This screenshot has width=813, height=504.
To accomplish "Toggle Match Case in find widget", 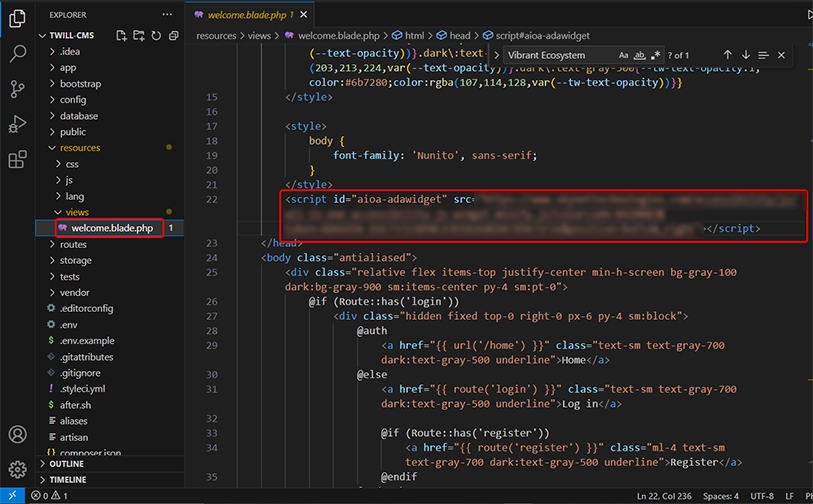I will click(x=624, y=55).
